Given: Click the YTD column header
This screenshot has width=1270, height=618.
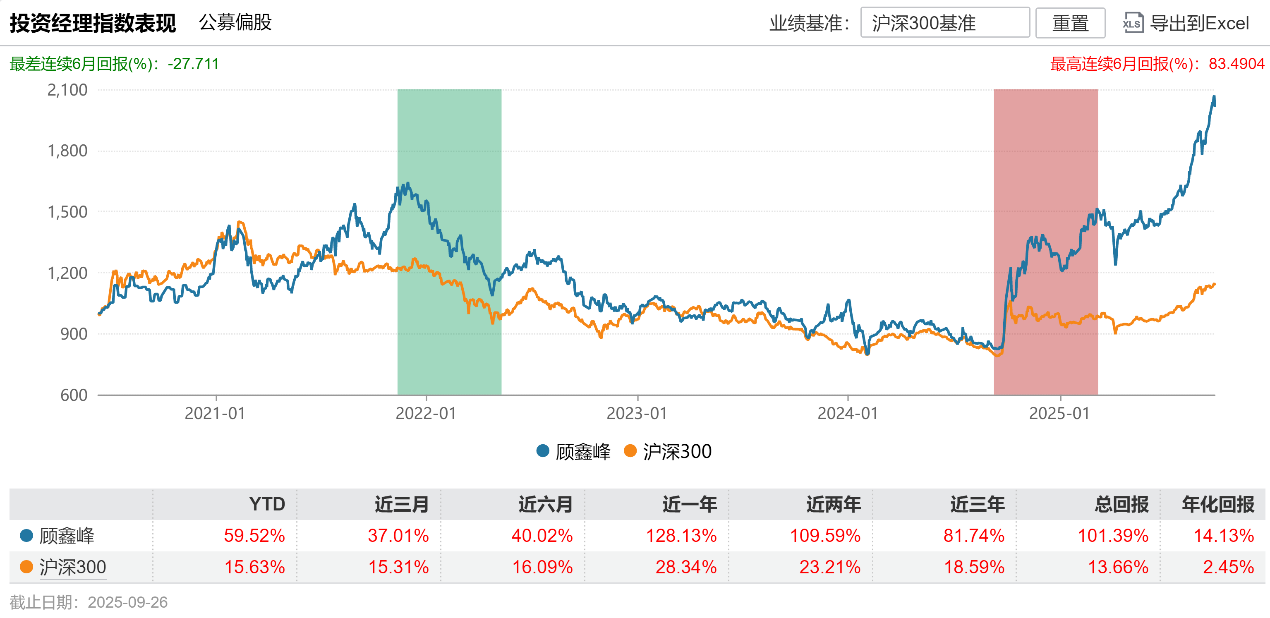Looking at the screenshot, I should tap(267, 504).
